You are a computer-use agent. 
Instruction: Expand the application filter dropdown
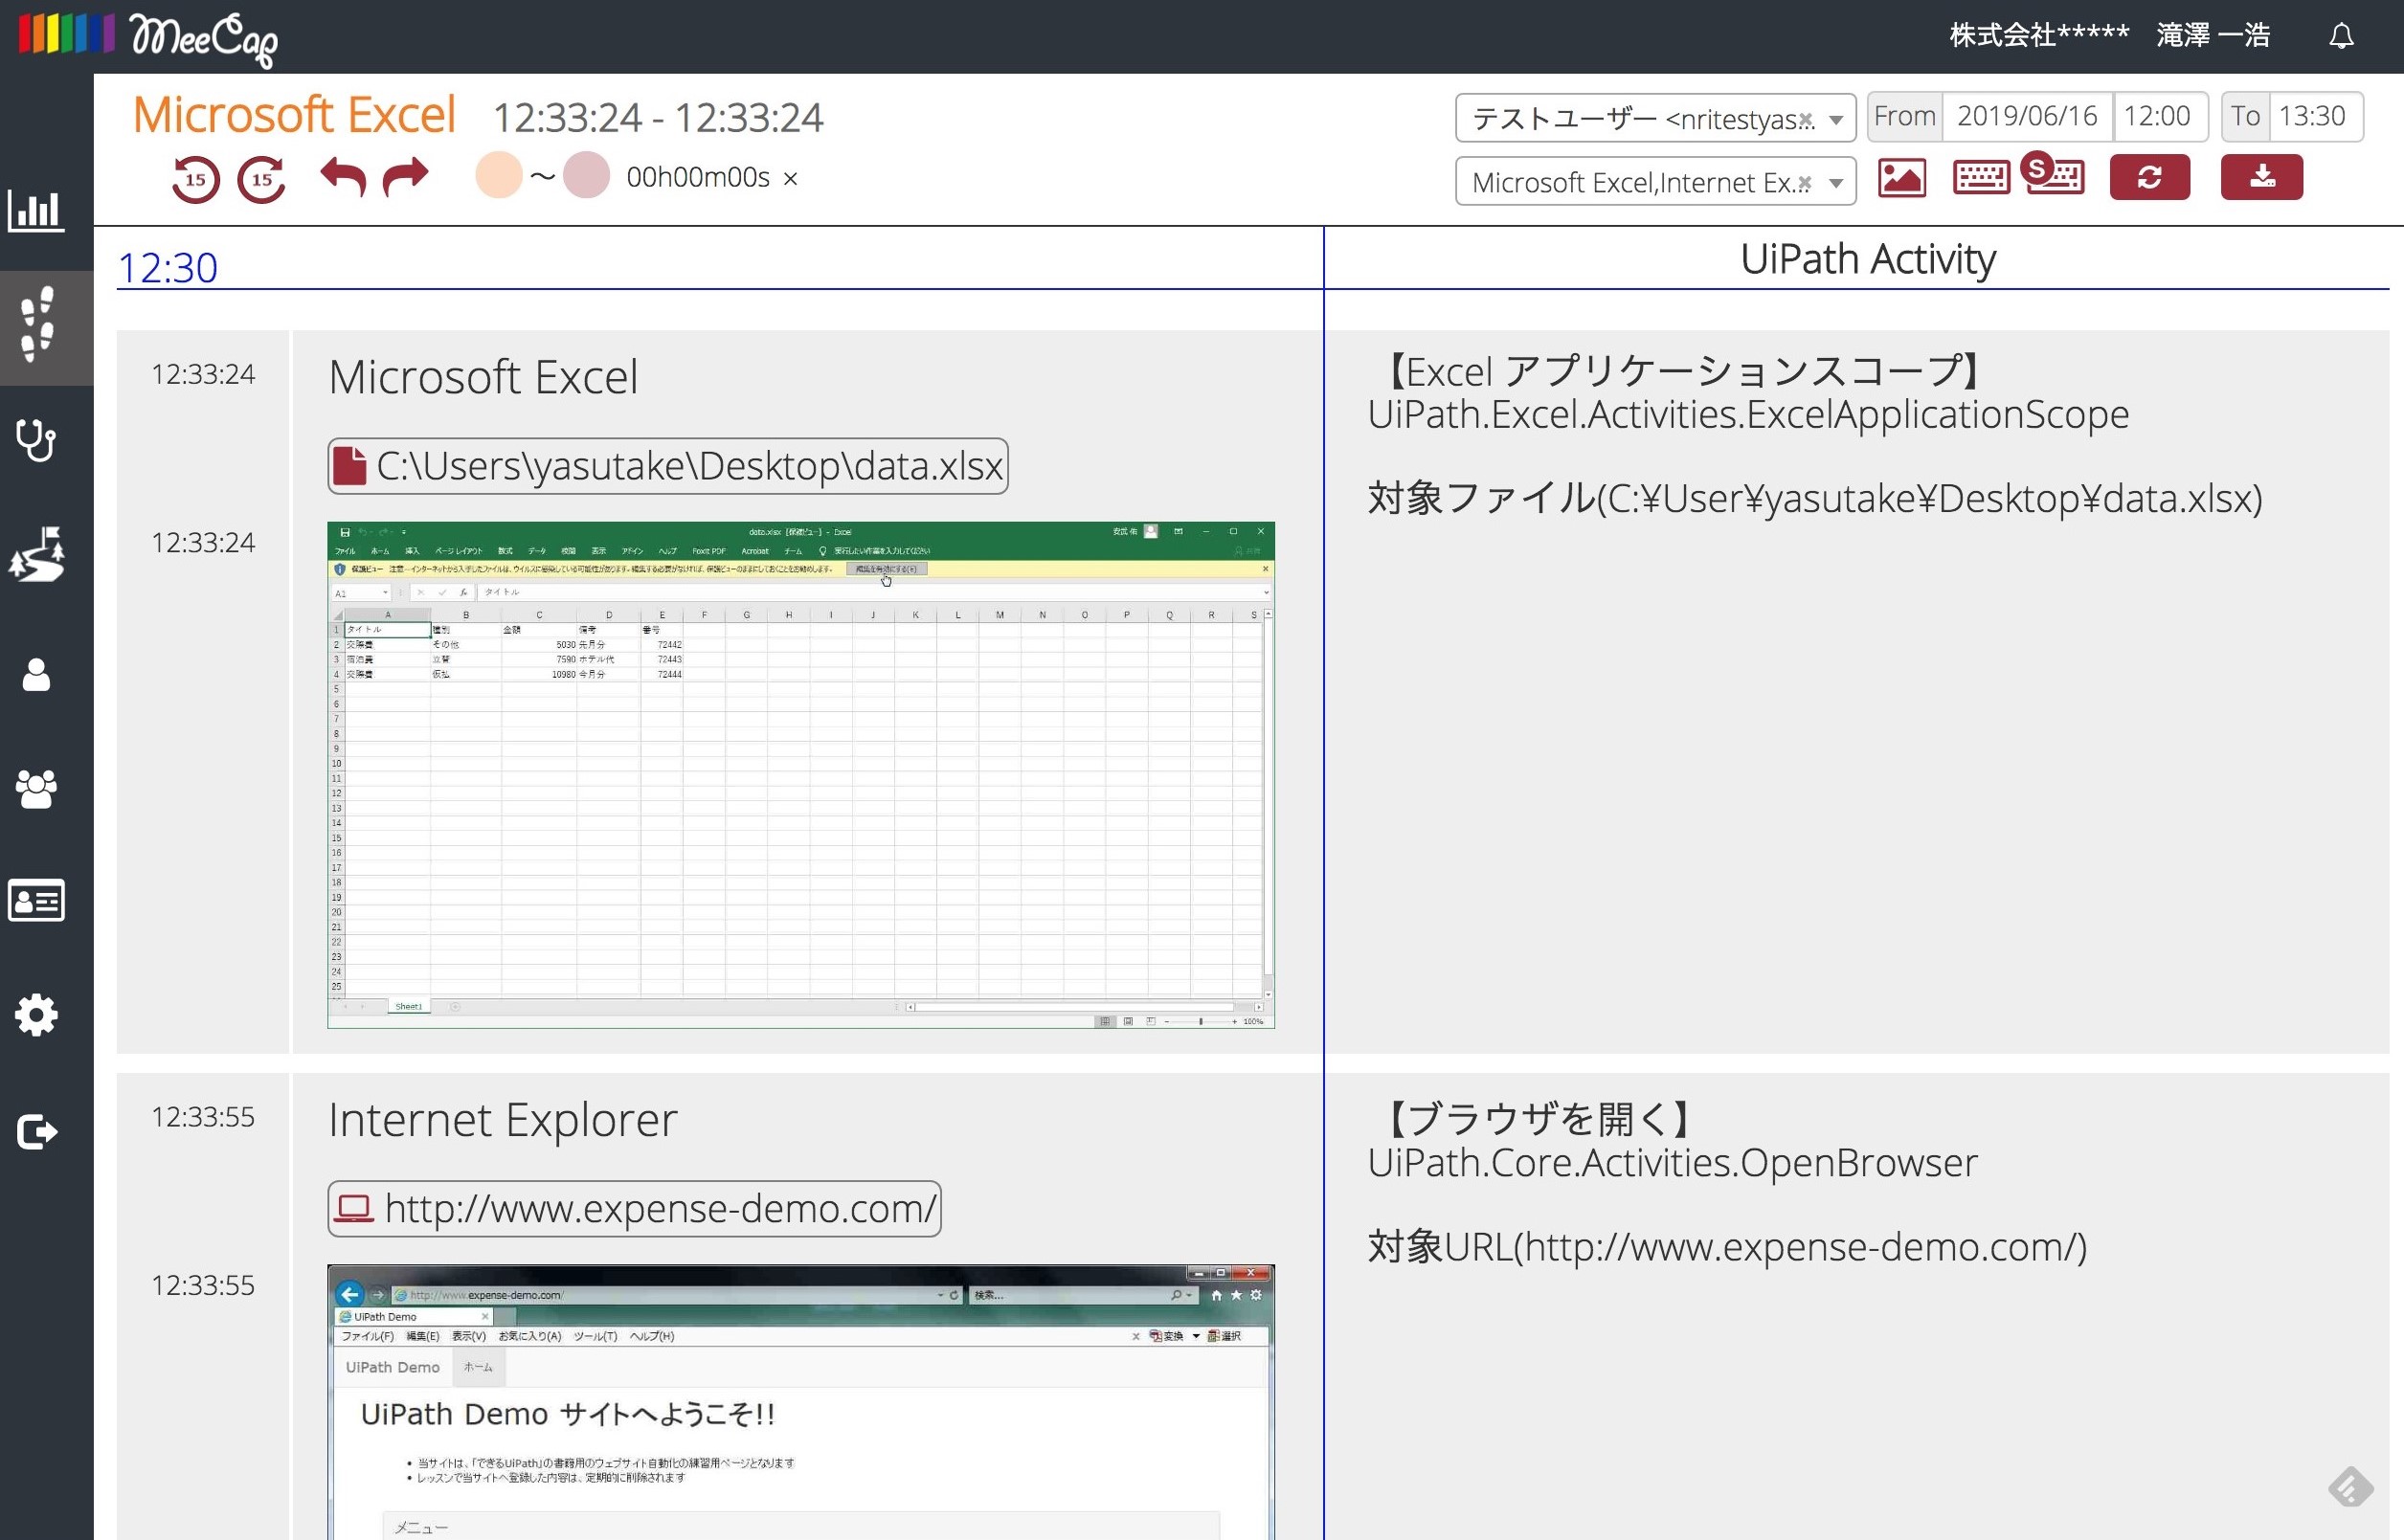coord(1836,183)
